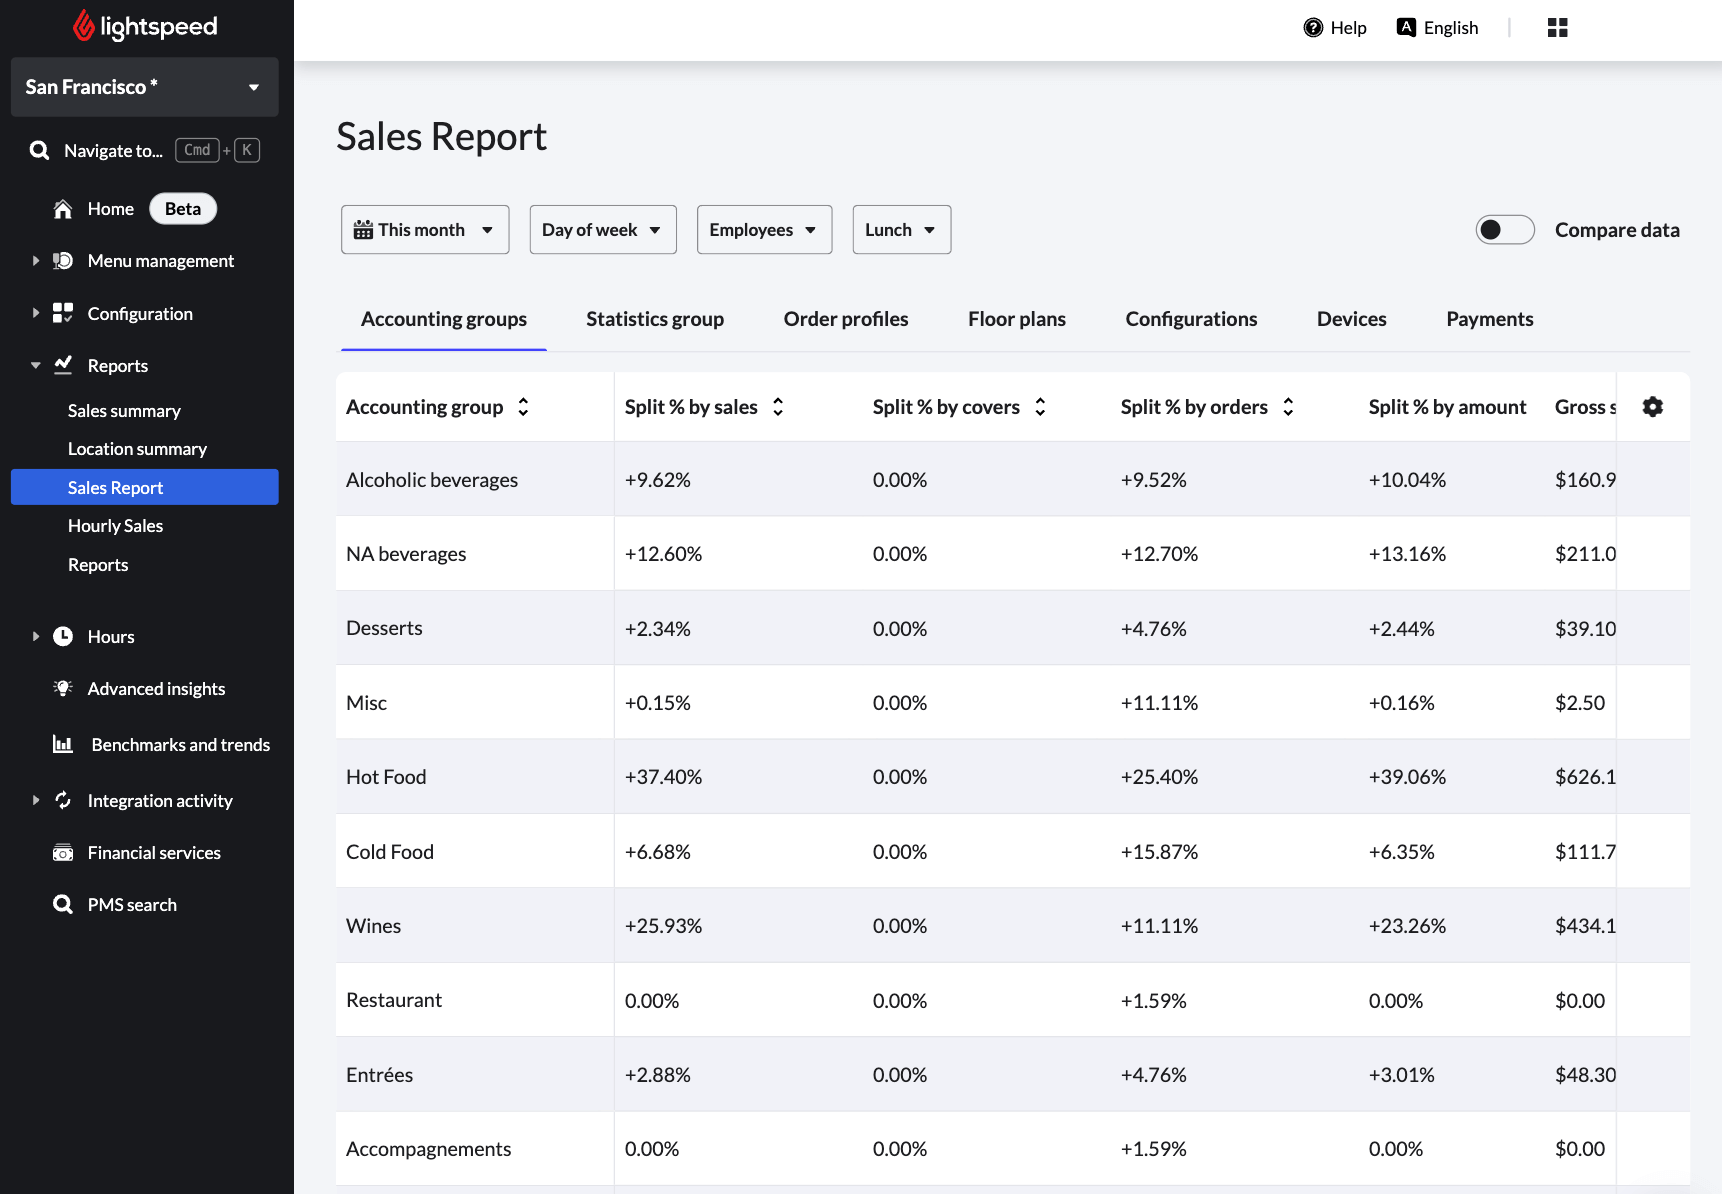The image size is (1722, 1194).
Task: Change language from English
Action: tap(1437, 28)
